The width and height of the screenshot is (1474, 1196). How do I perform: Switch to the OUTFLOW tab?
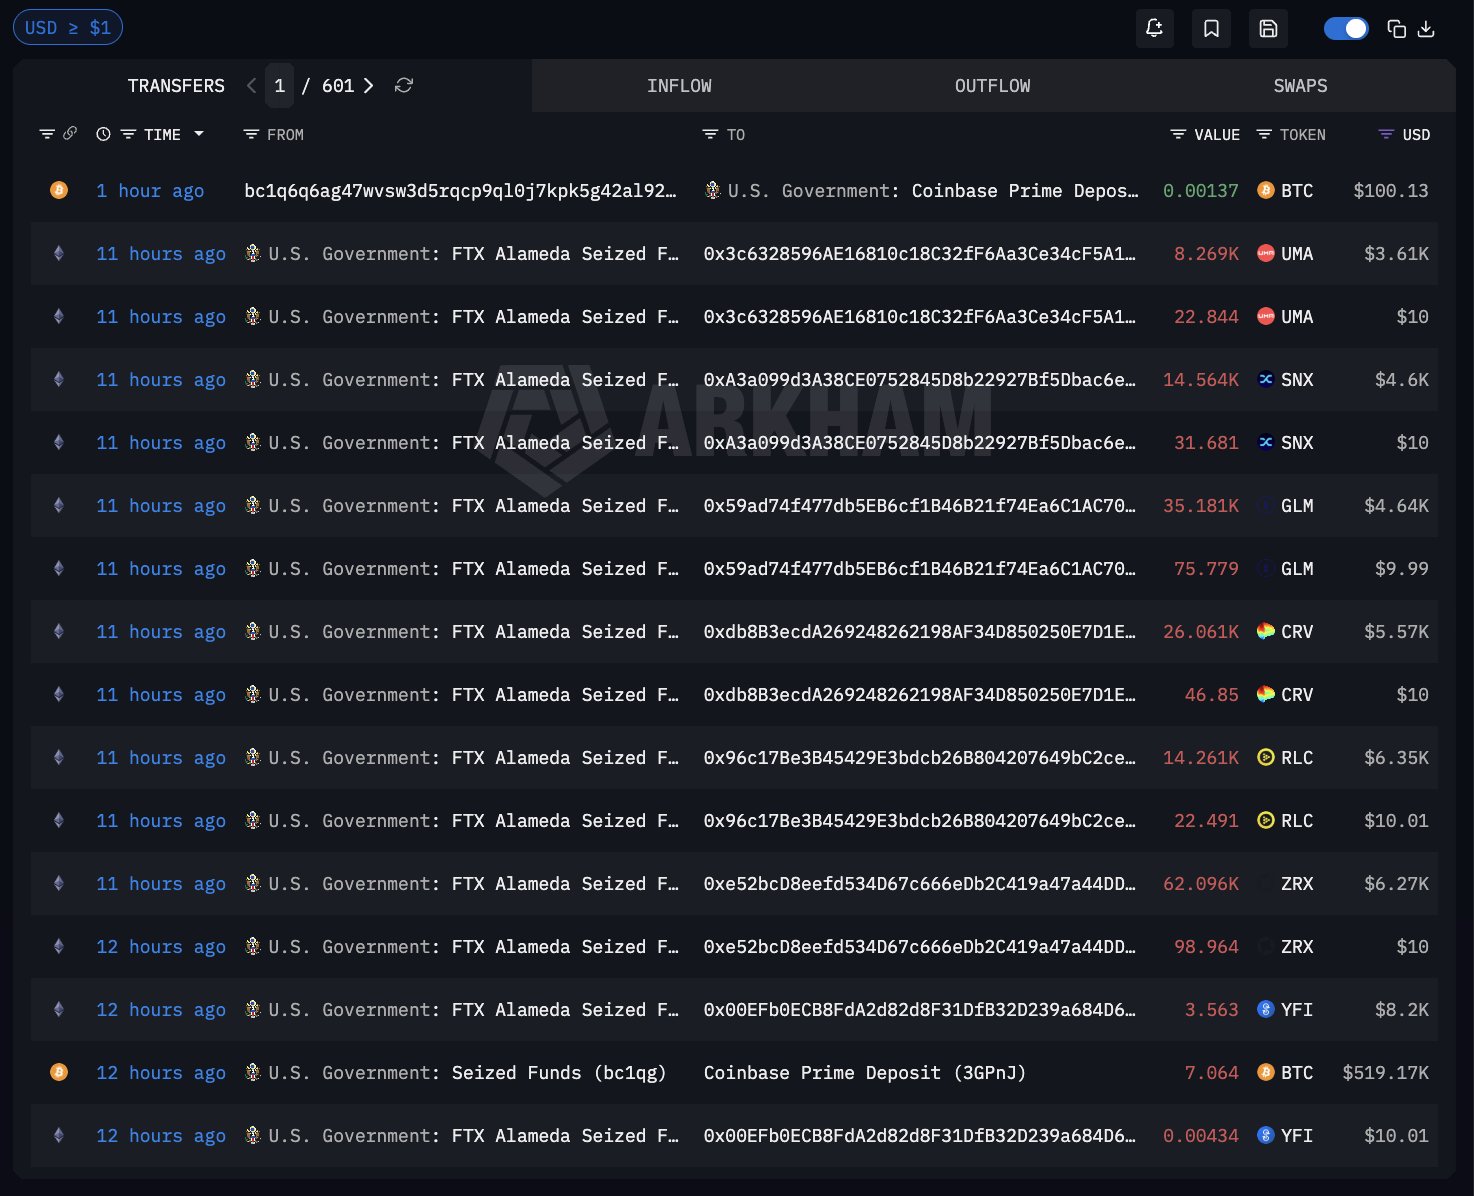992,86
